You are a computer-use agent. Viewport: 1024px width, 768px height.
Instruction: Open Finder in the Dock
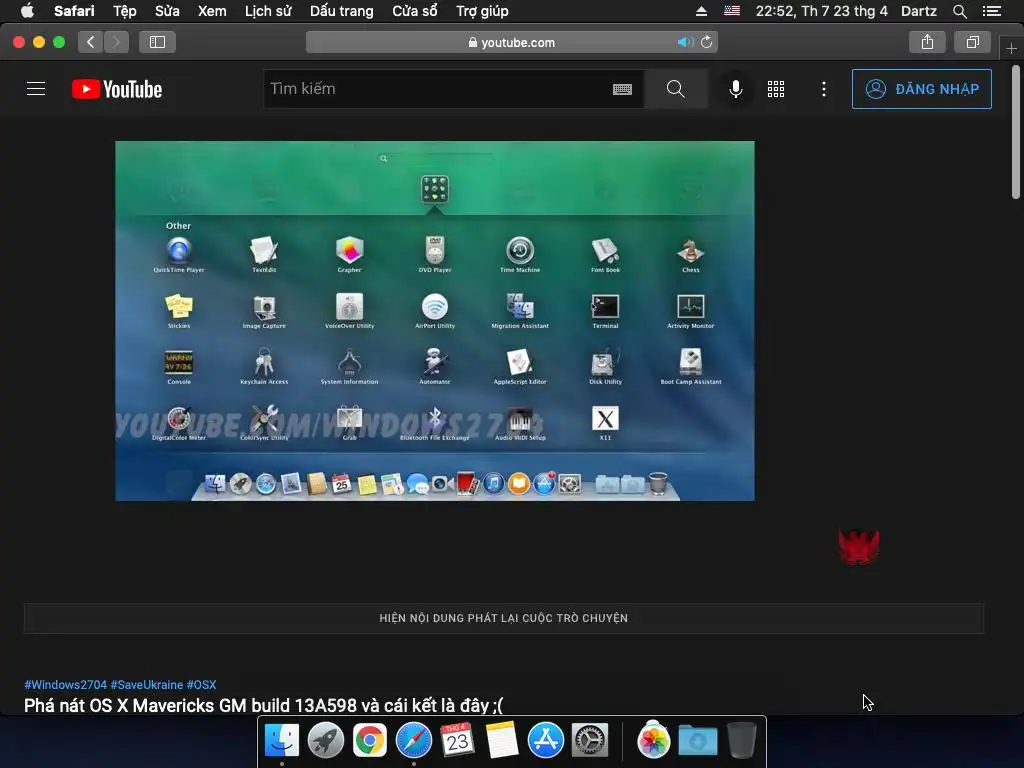click(x=281, y=741)
